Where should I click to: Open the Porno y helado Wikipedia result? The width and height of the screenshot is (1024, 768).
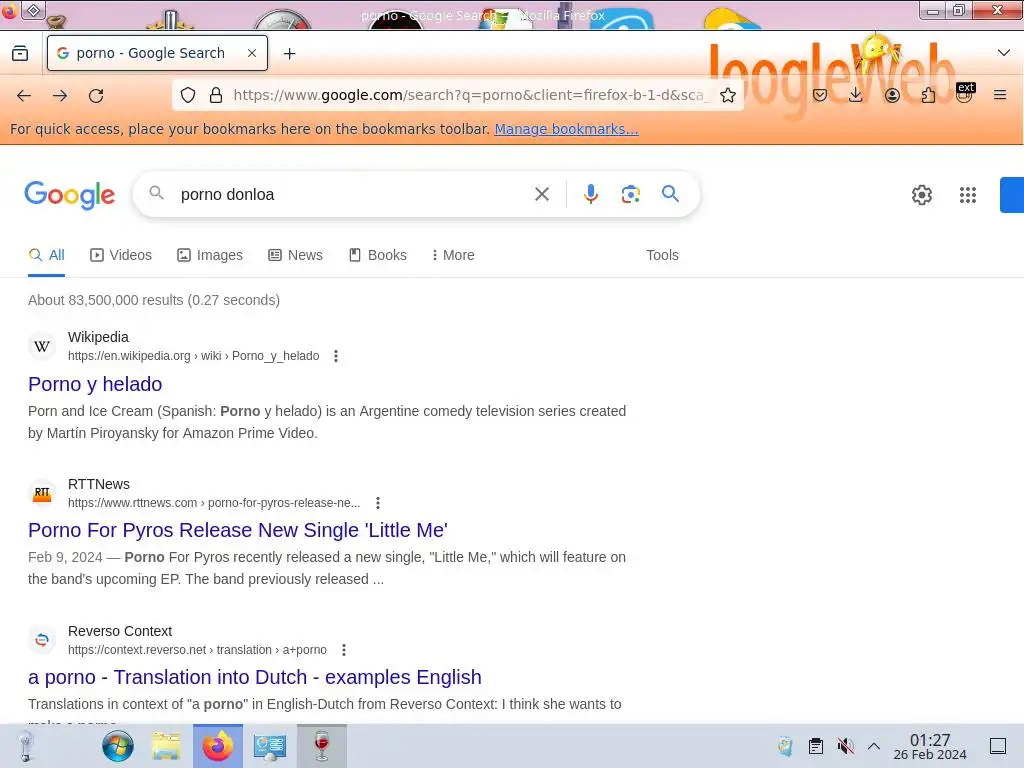pos(95,384)
